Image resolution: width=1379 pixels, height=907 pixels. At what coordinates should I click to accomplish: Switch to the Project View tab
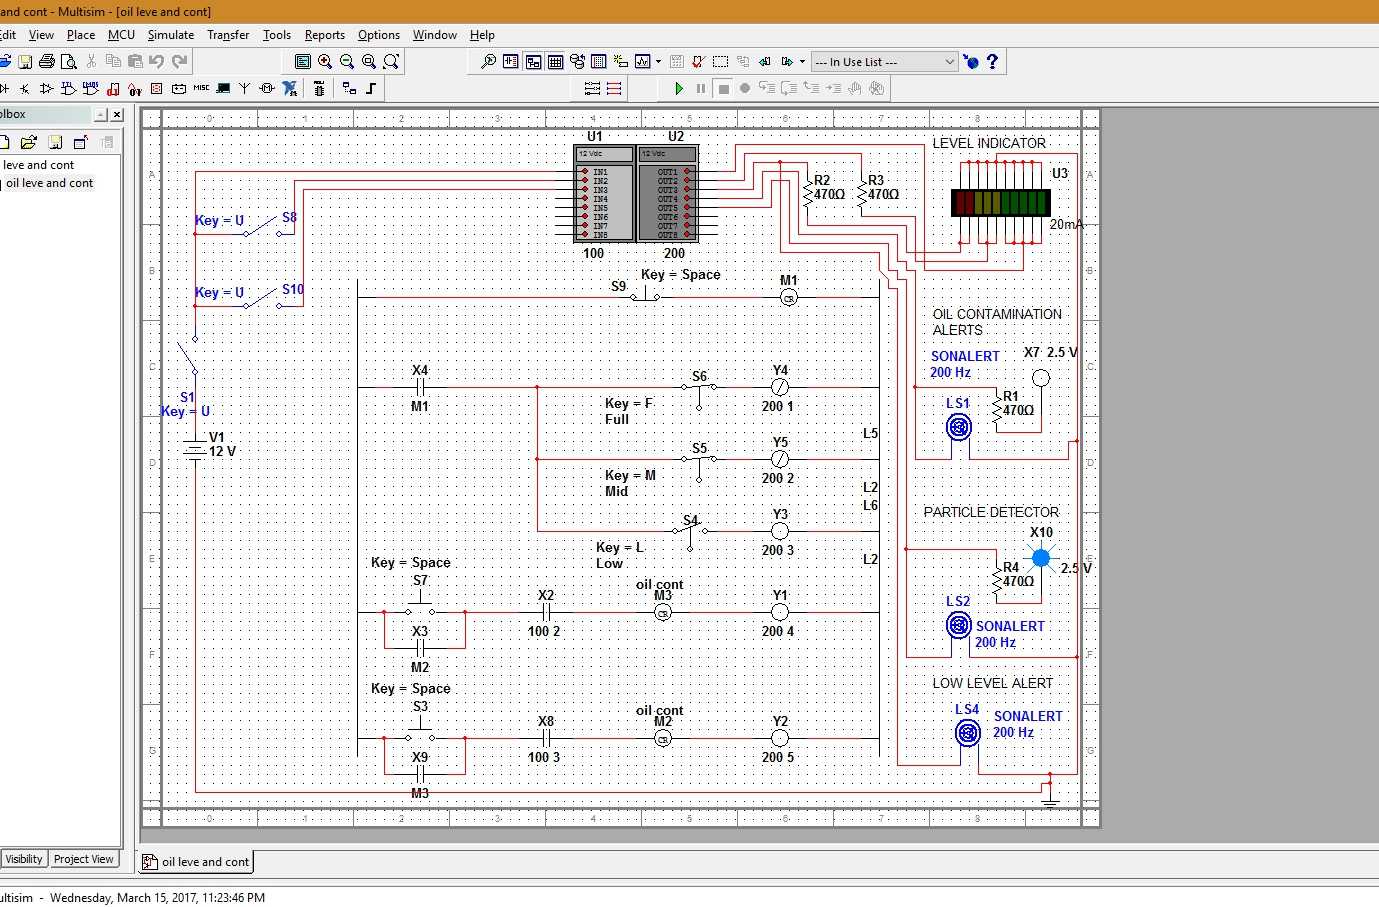click(x=84, y=859)
